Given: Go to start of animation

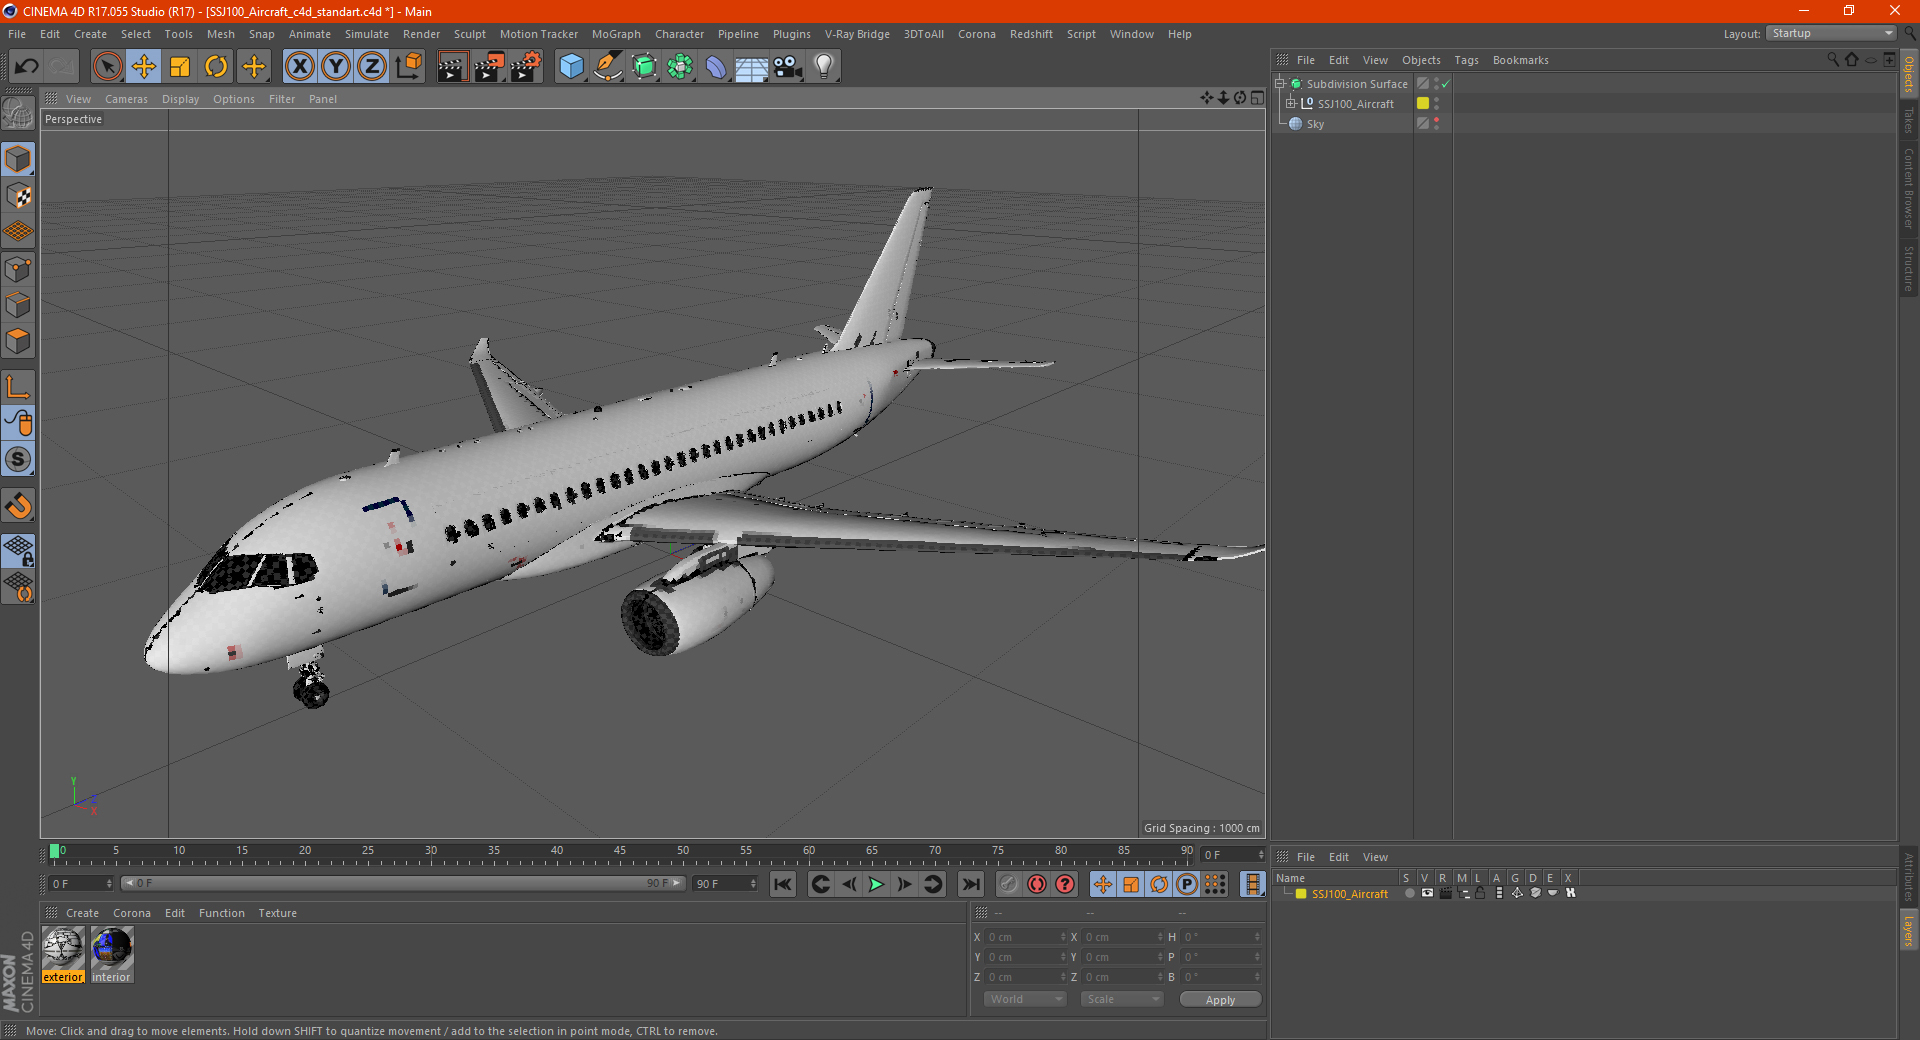Looking at the screenshot, I should (x=783, y=884).
